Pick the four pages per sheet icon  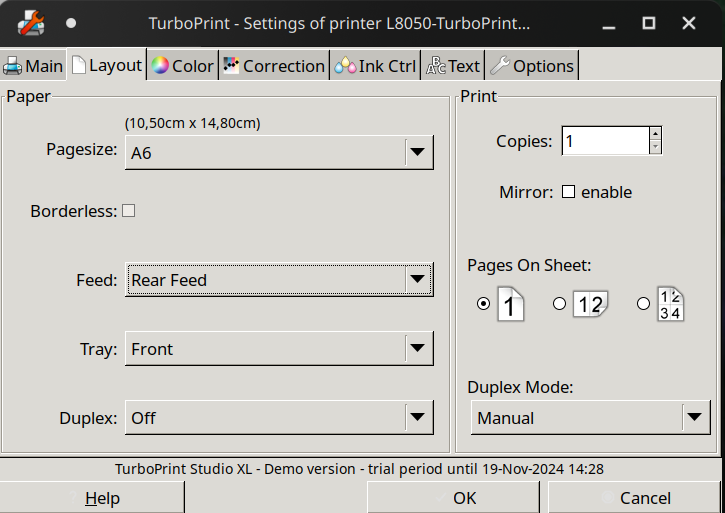coord(670,304)
